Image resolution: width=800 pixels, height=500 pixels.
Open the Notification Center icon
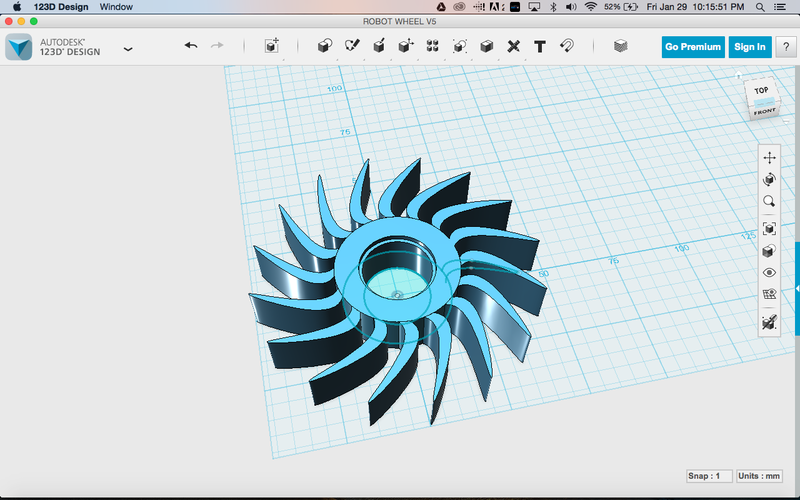780,7
